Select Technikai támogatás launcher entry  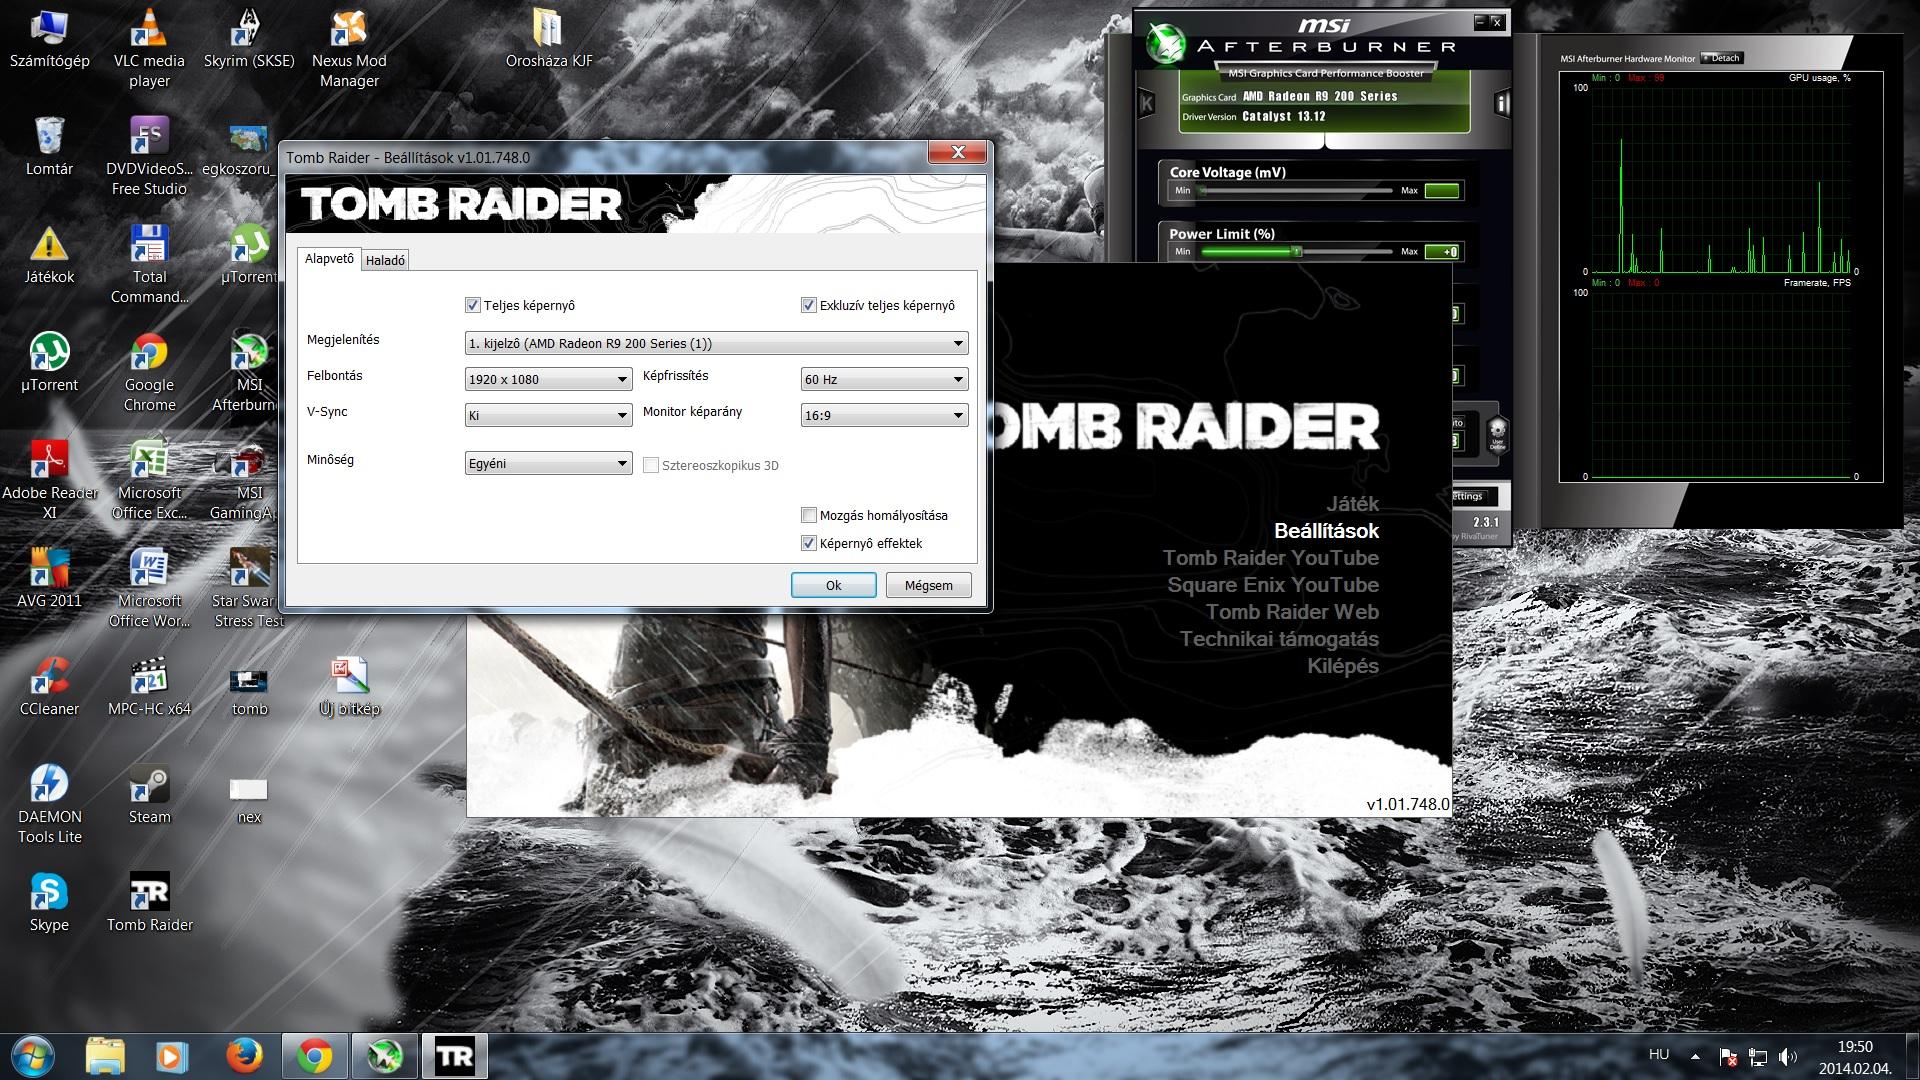[x=1279, y=639]
